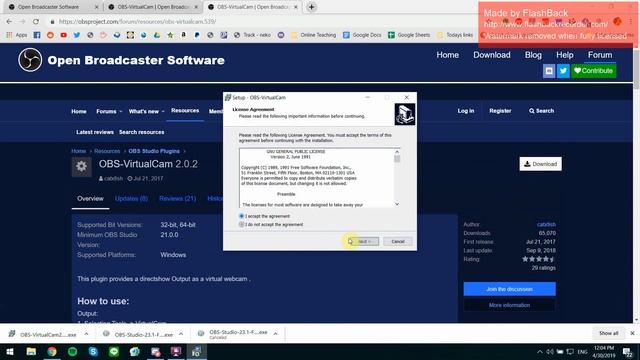Click license text scroll down arrow
Screen dimensions: 640x360
pyautogui.click(x=397, y=204)
